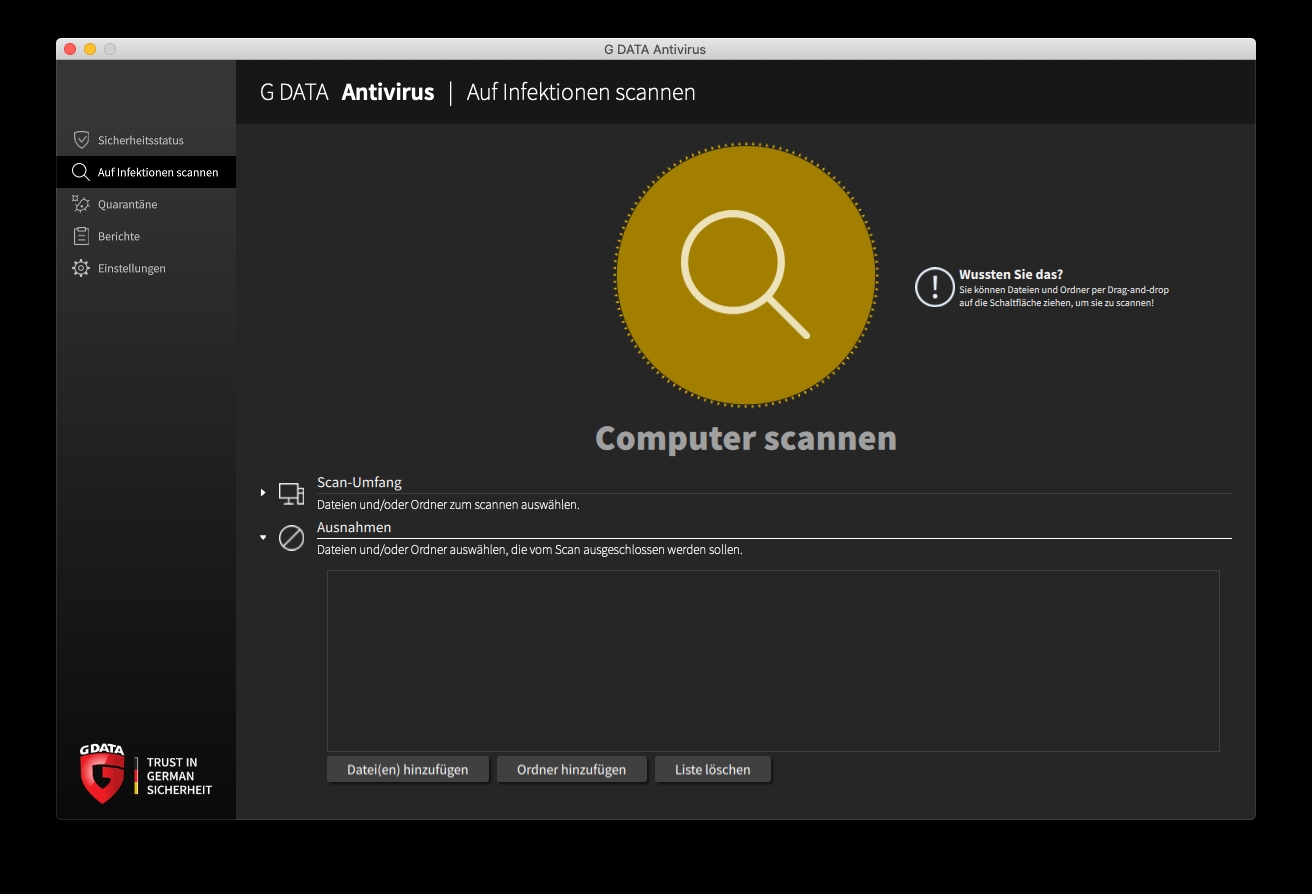This screenshot has height=894, width=1312.
Task: Click the Scan-Umfang computer icon
Action: [291, 493]
